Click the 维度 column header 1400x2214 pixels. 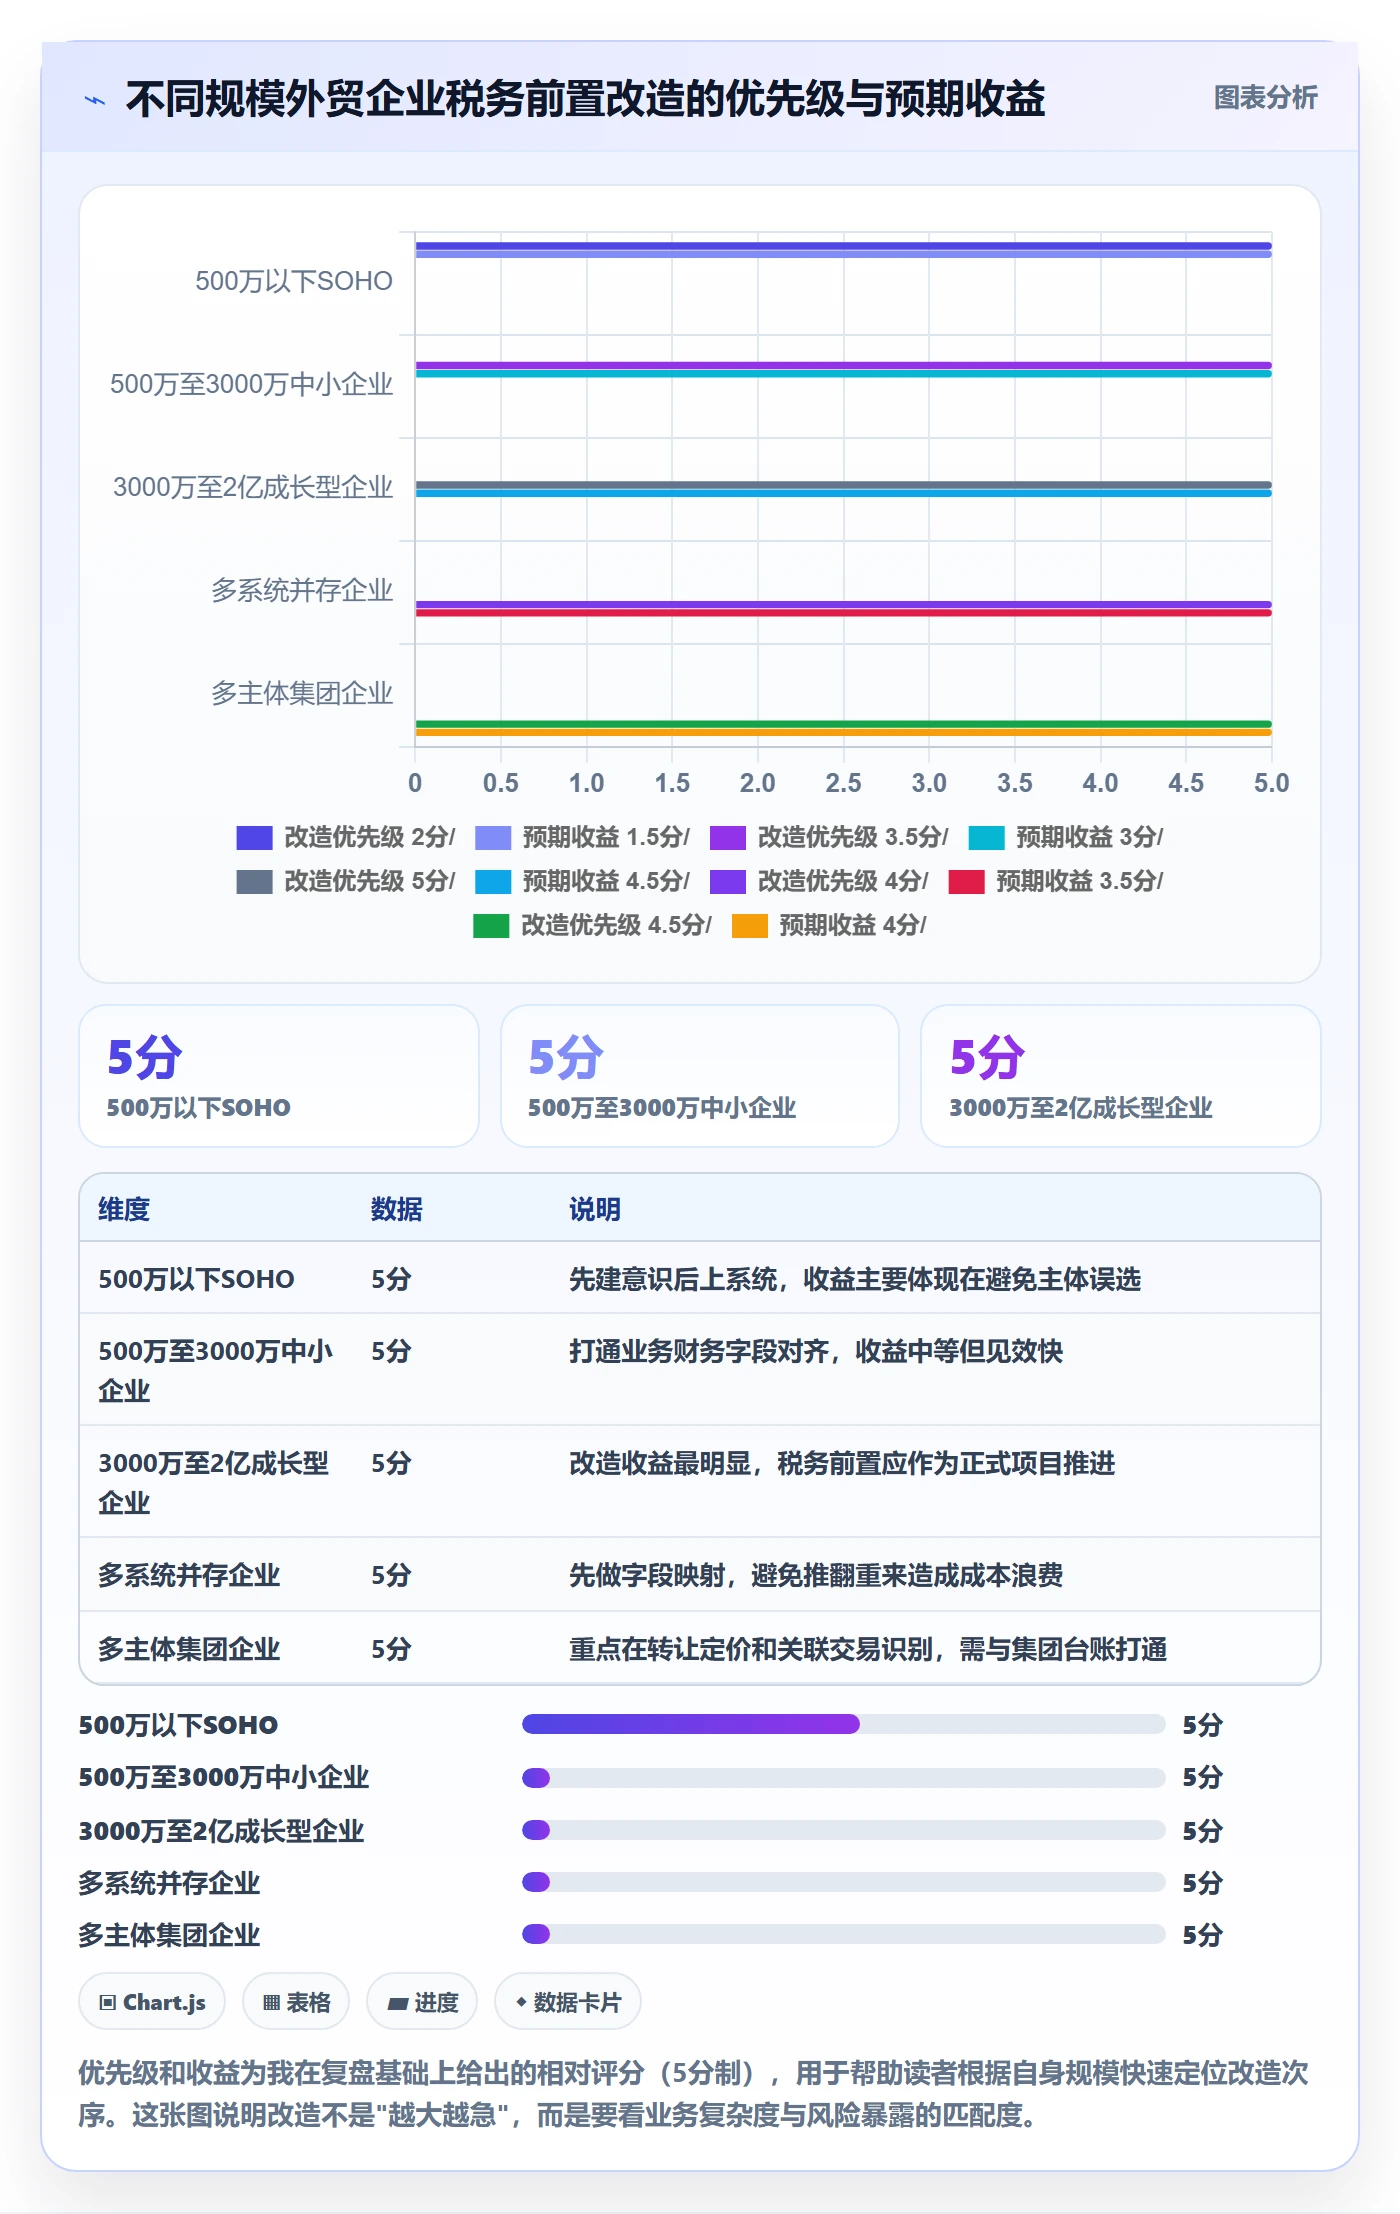click(124, 1209)
